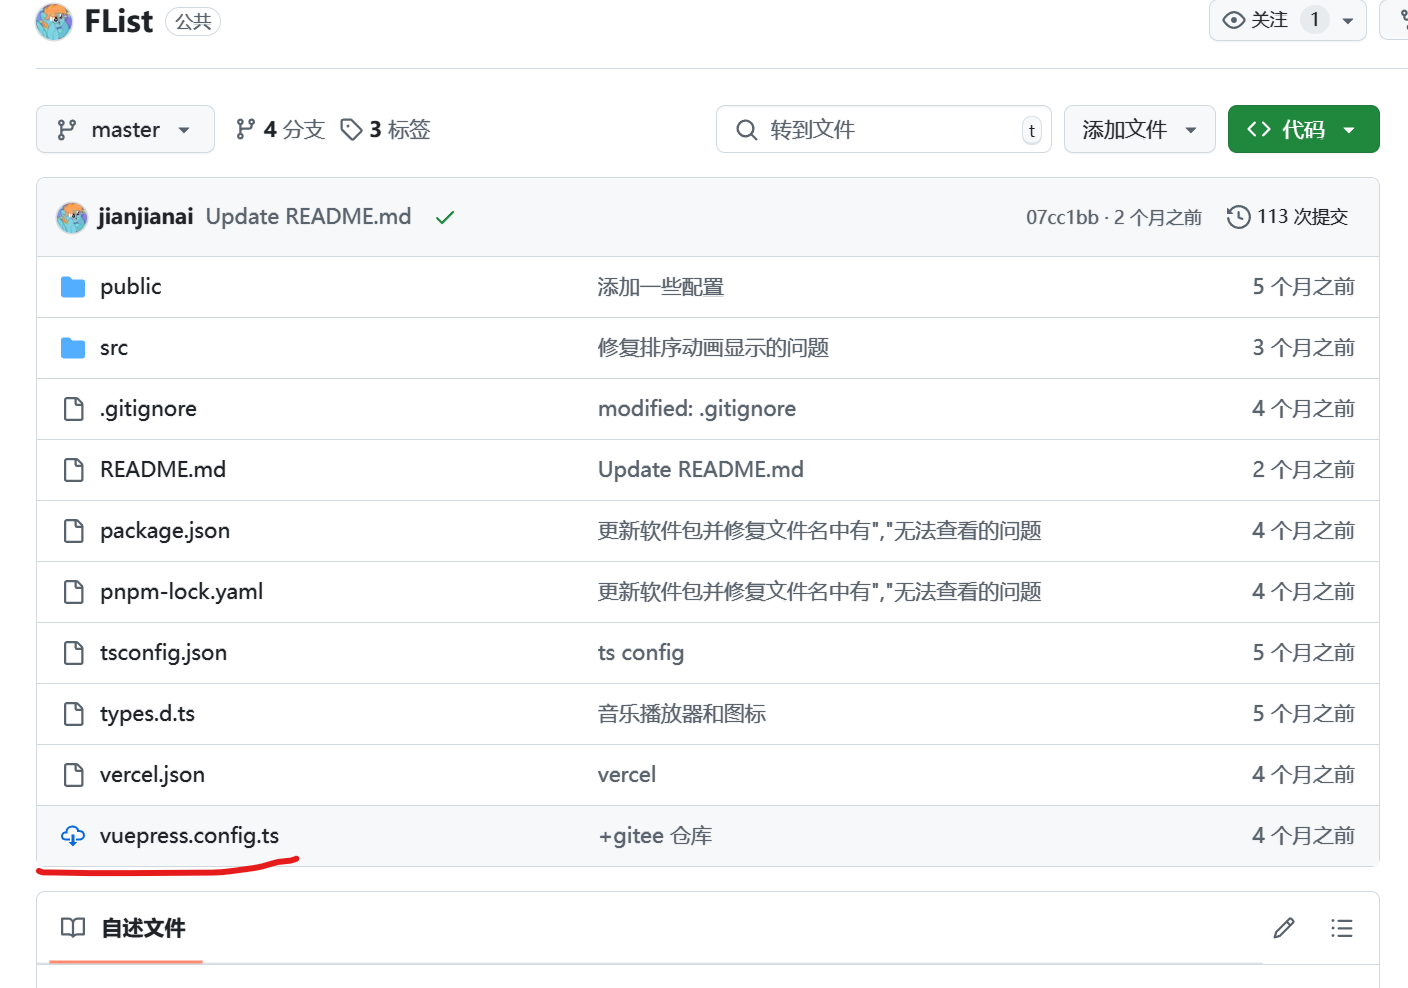Viewport: 1408px width, 988px height.
Task: Click jianjianai's commit author avatar
Action: pyautogui.click(x=72, y=217)
